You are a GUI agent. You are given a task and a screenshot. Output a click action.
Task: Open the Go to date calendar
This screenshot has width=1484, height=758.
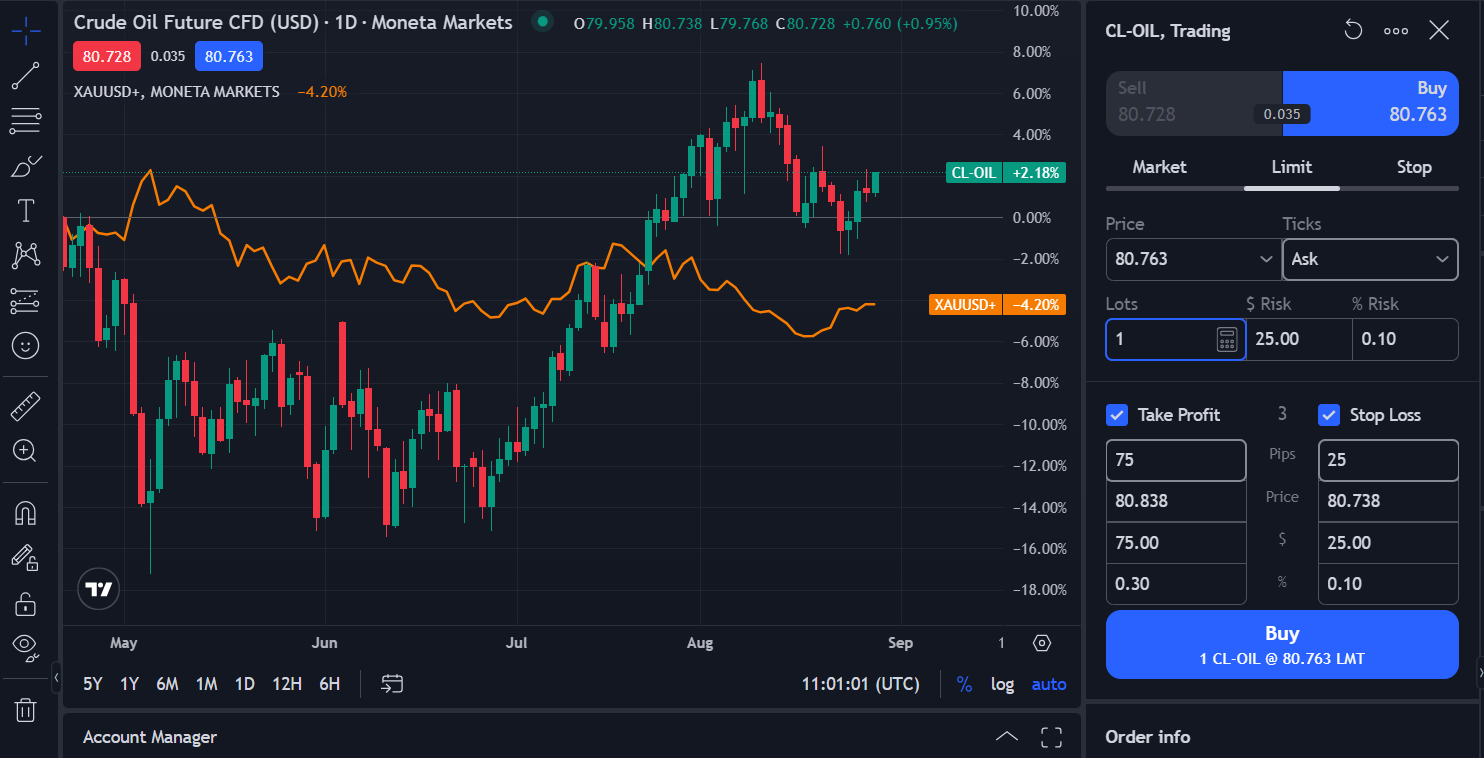(x=392, y=684)
